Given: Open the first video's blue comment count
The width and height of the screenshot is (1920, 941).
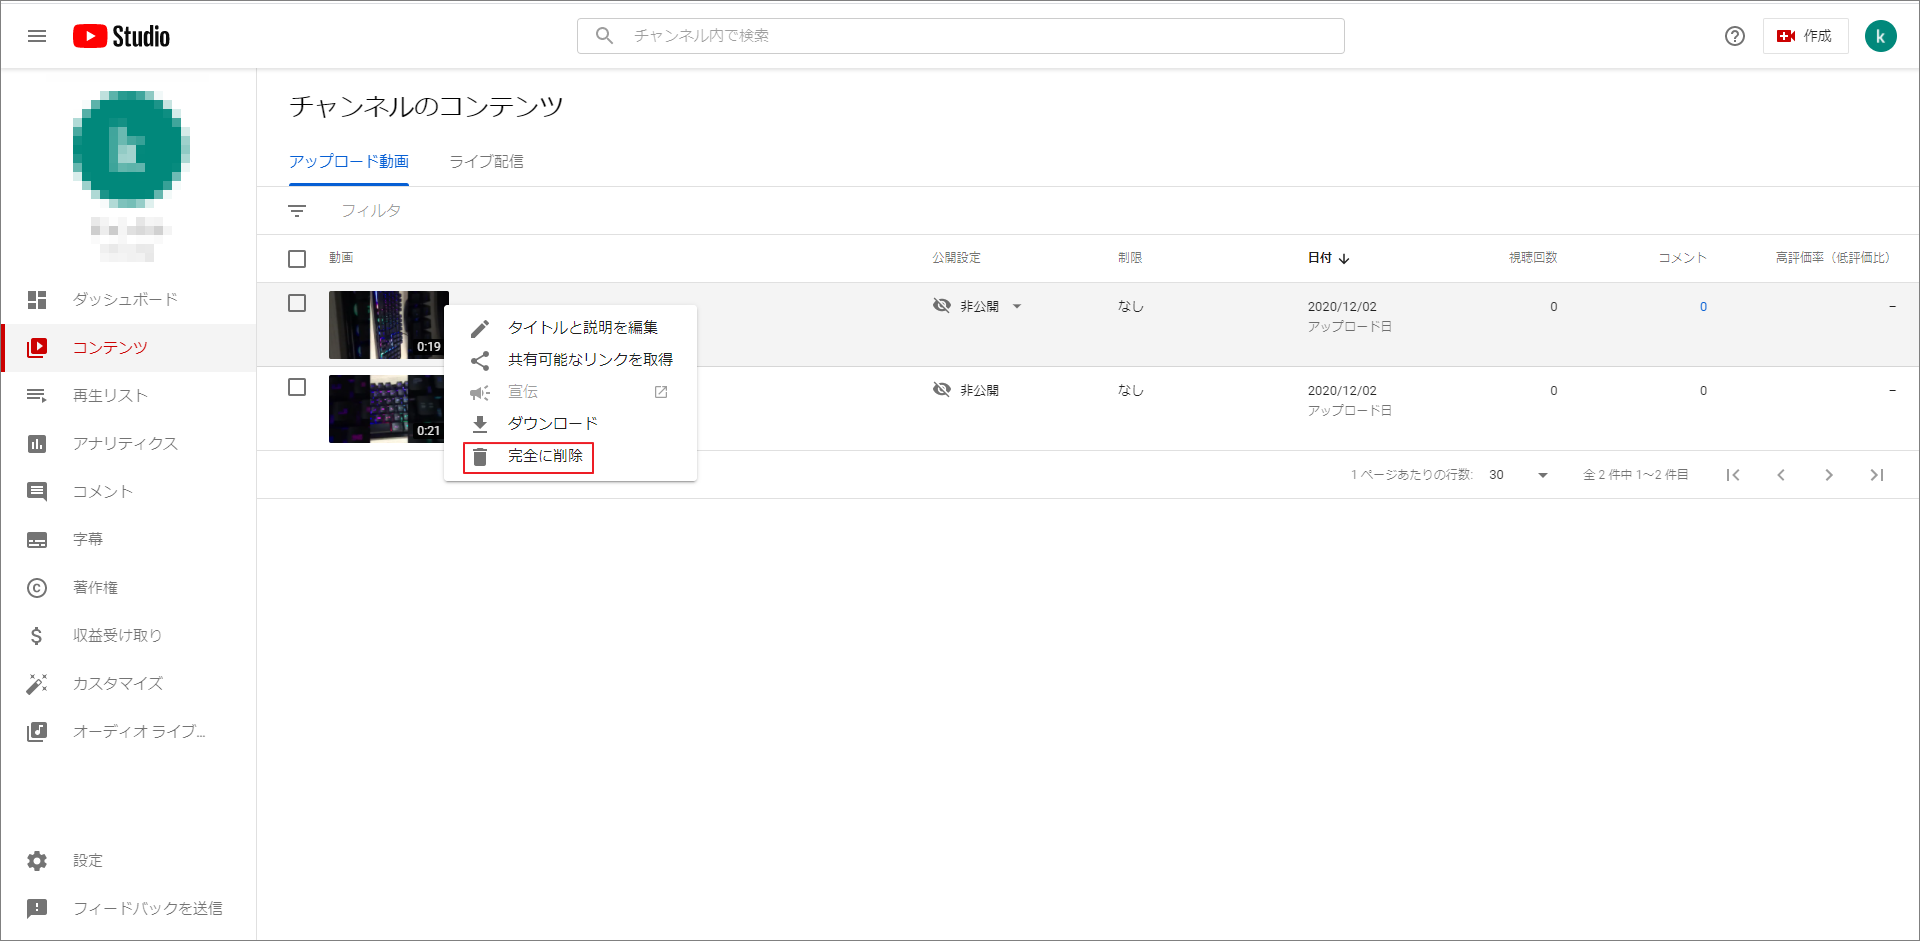Looking at the screenshot, I should [x=1703, y=307].
